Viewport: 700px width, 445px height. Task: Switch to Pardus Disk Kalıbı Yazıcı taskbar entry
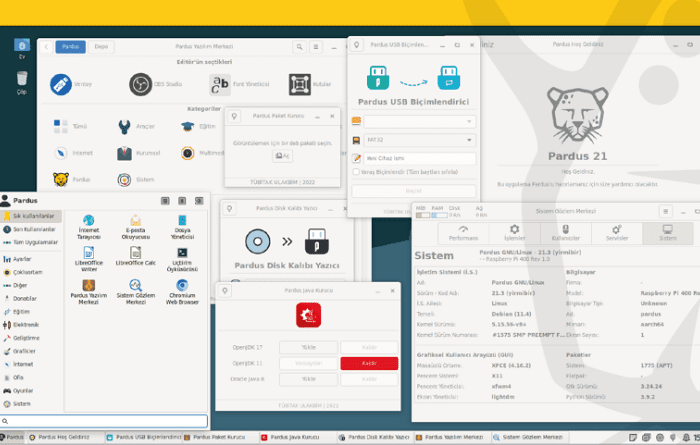tap(374, 437)
